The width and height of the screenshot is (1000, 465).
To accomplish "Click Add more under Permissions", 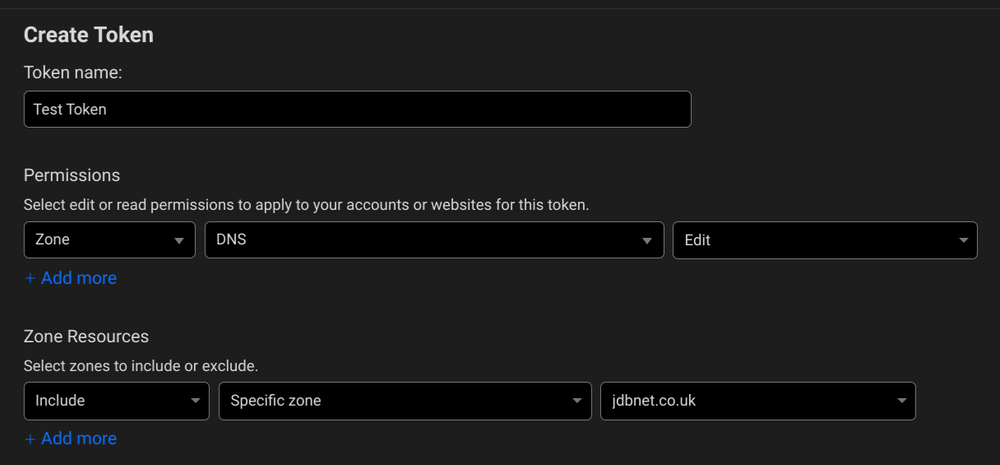I will [x=78, y=278].
